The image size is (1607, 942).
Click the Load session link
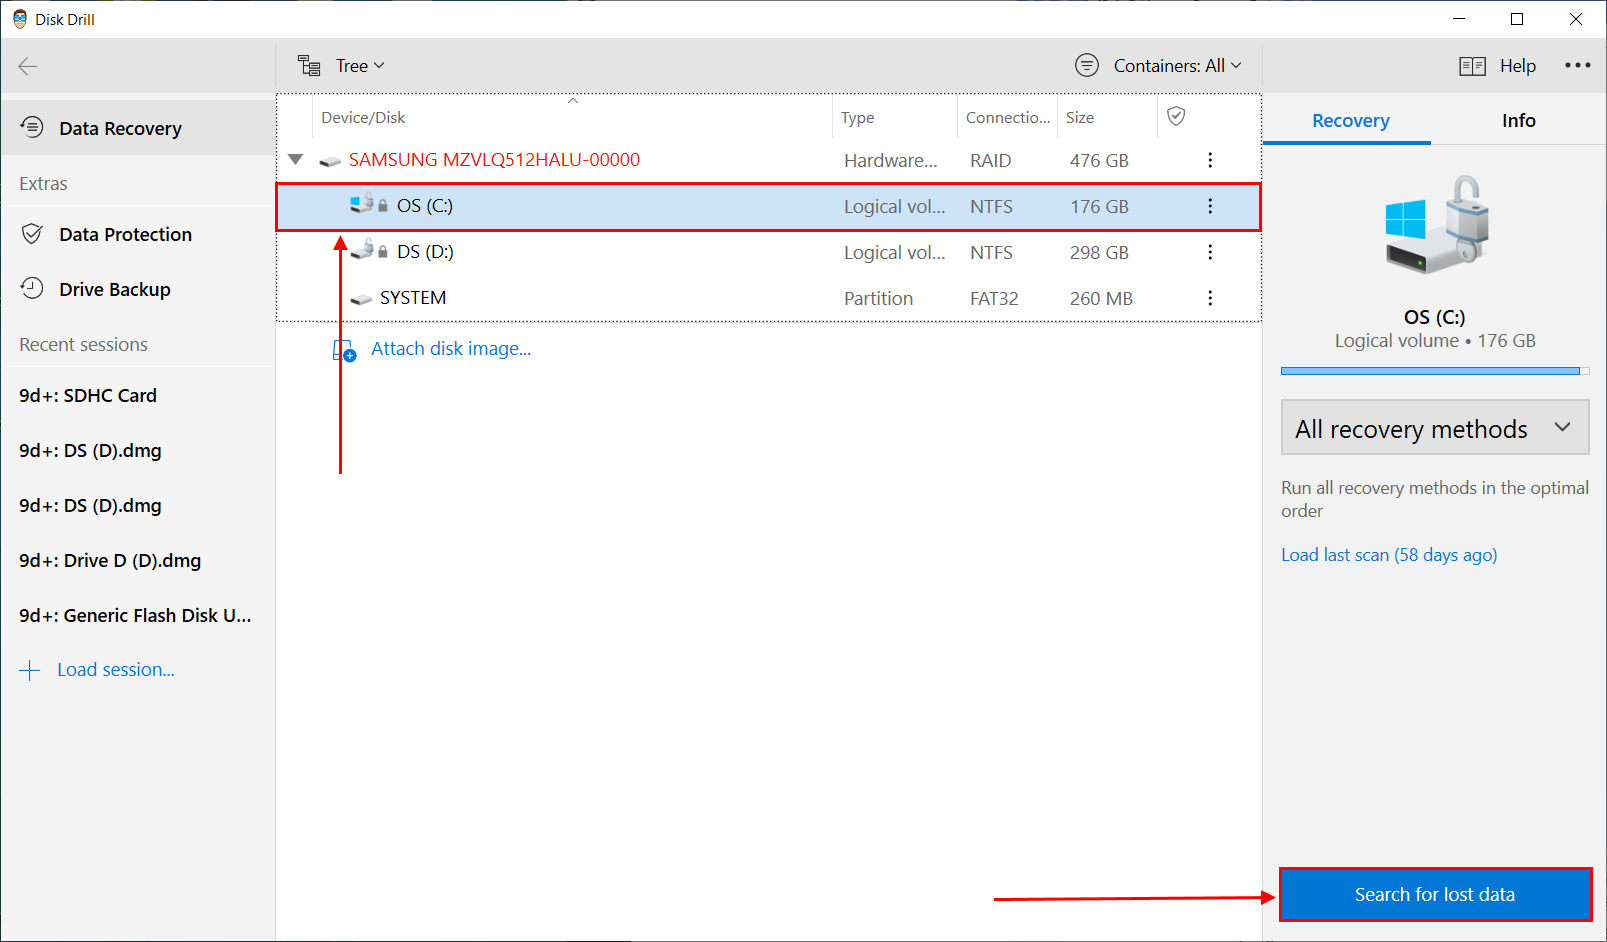[116, 670]
